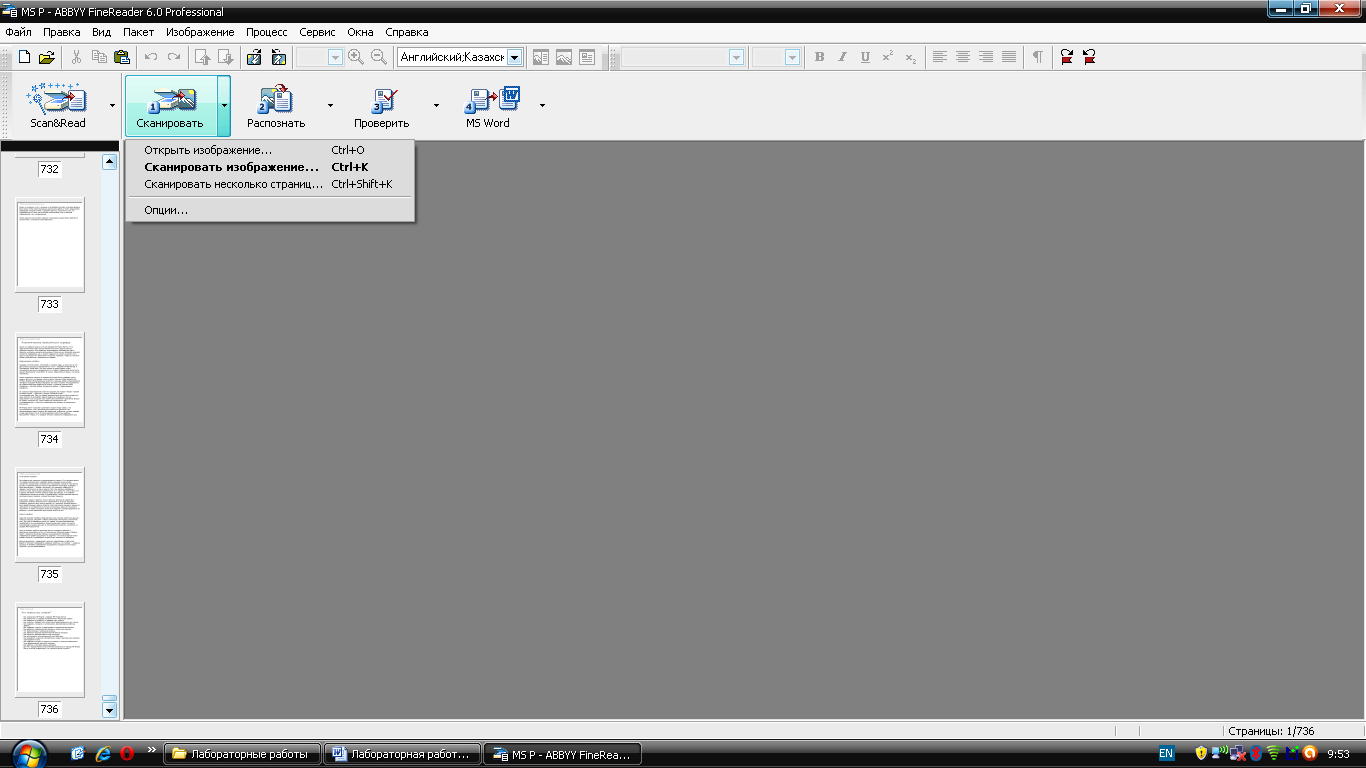Choose Сканировать изображение... menu entry
1366x768 pixels.
click(269, 167)
